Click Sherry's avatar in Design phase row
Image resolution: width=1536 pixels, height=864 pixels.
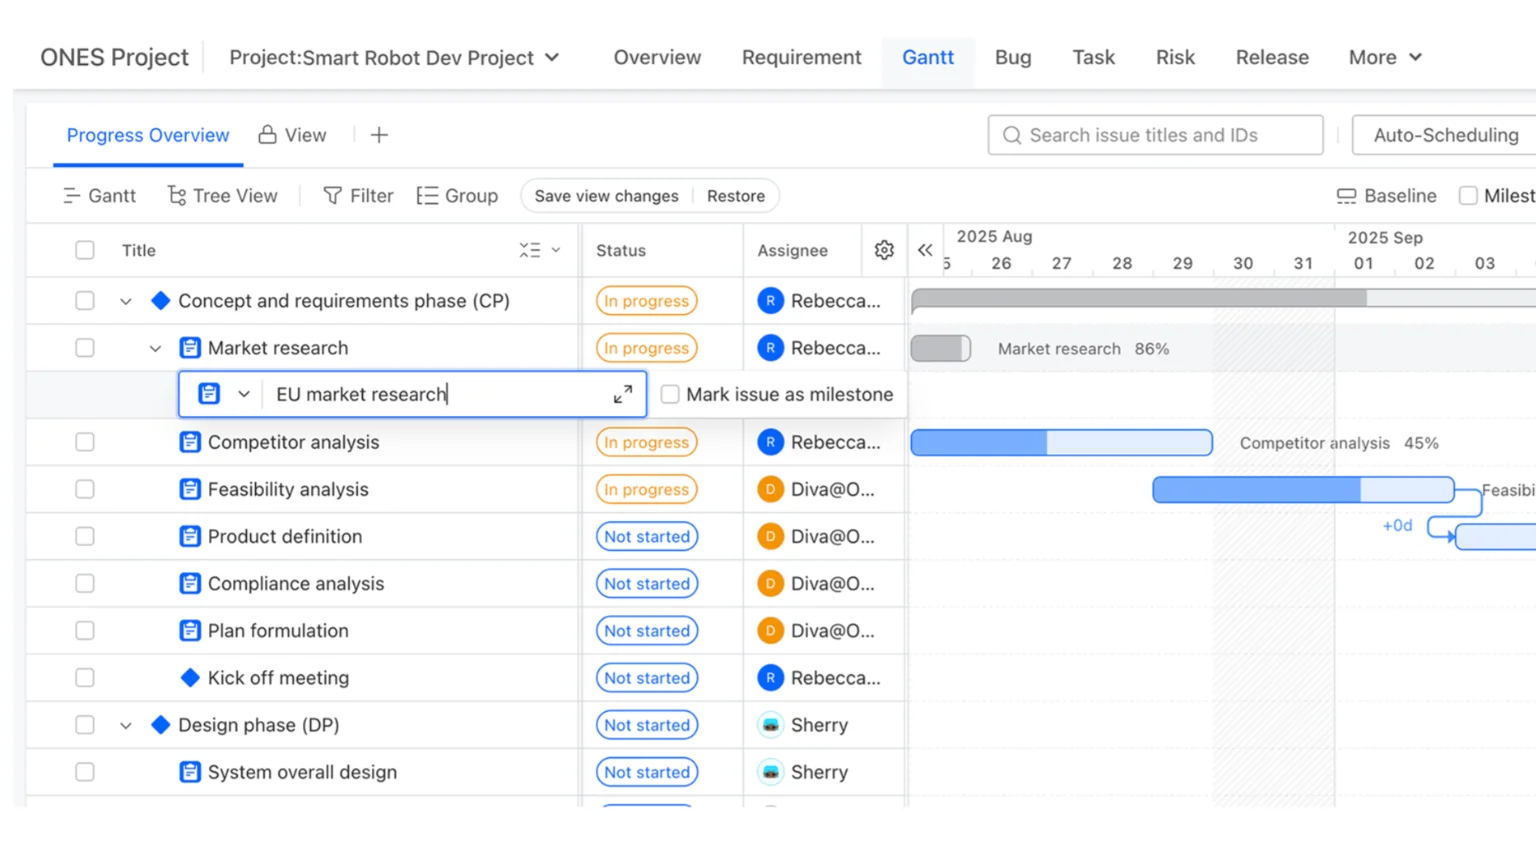point(770,725)
